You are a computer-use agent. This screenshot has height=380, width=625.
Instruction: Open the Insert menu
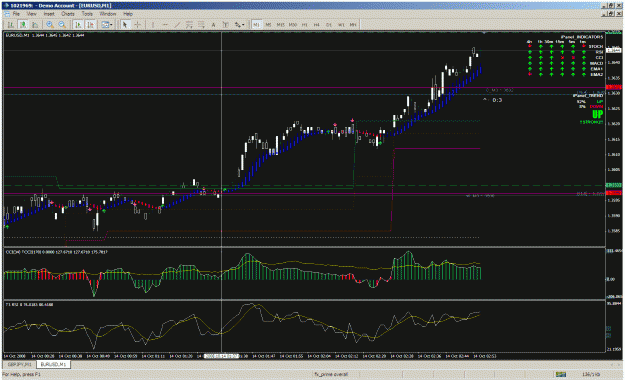[x=49, y=14]
